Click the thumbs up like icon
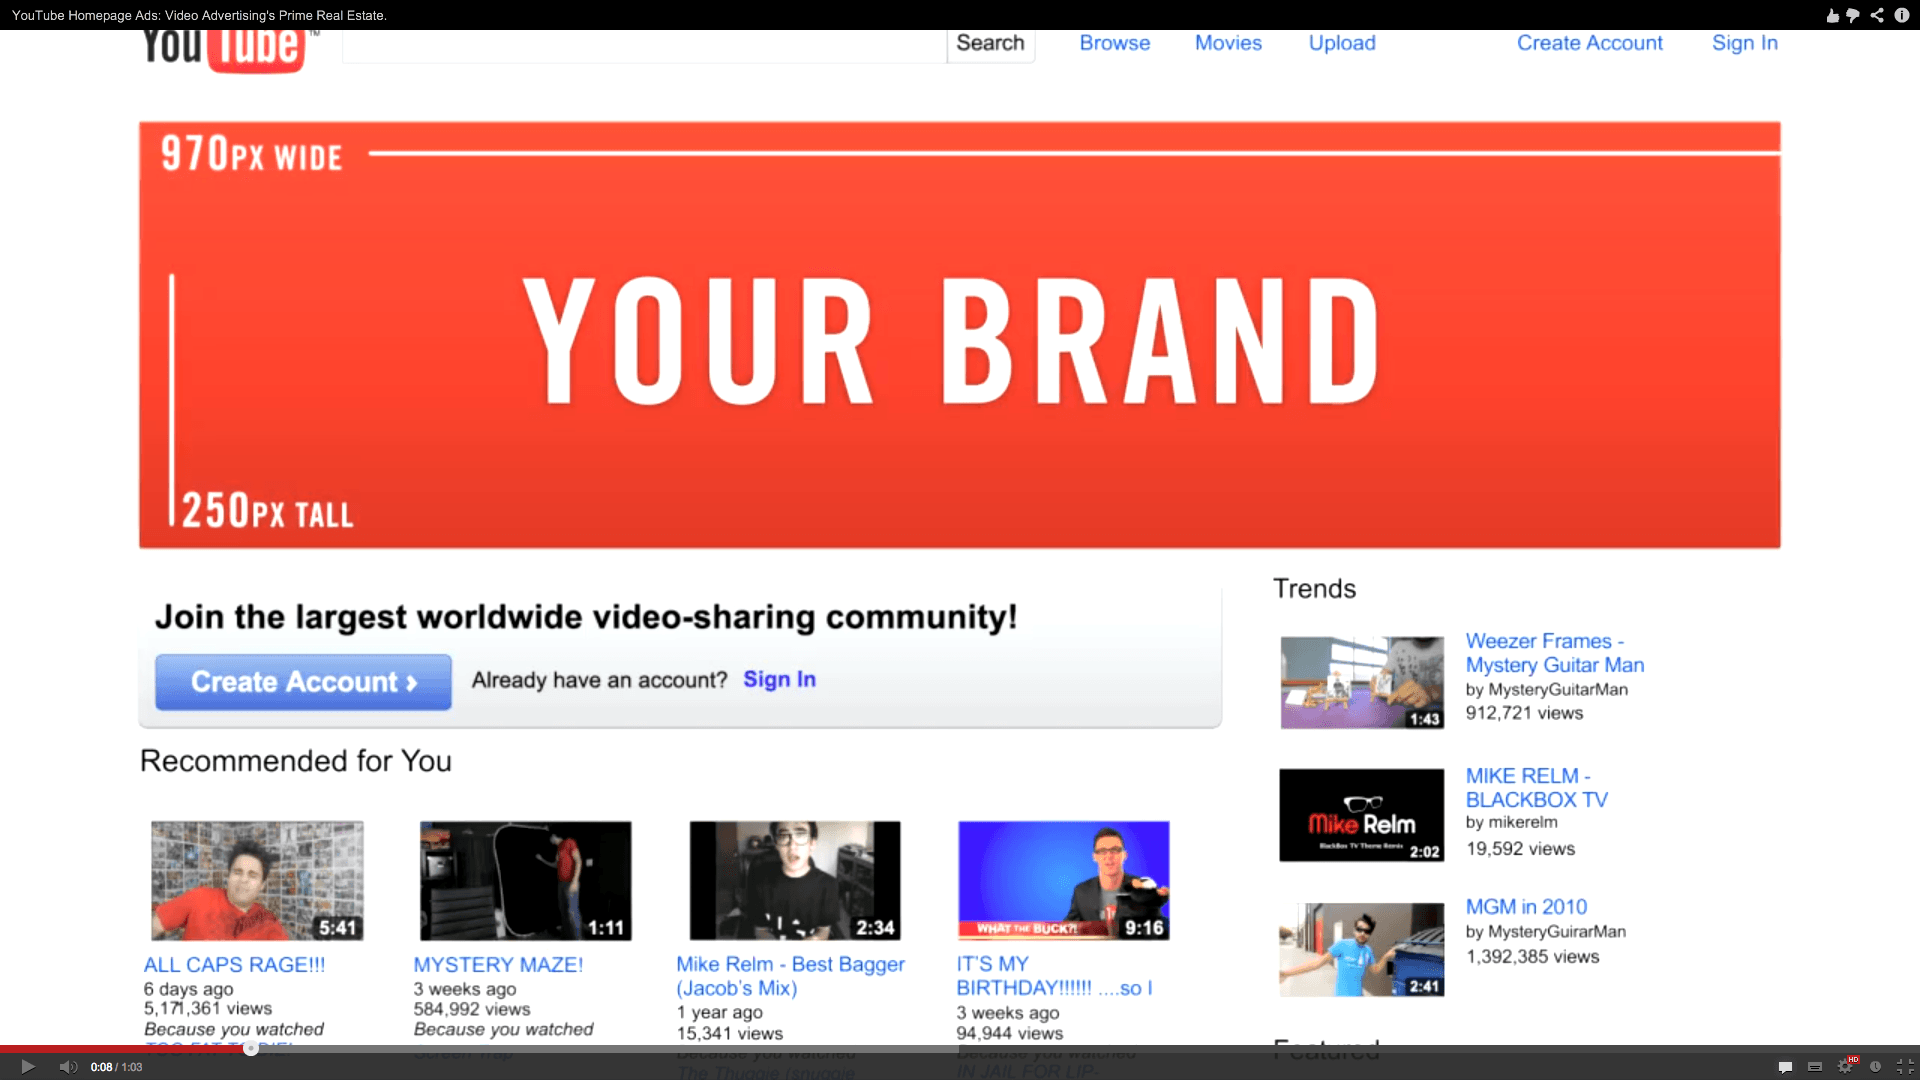The image size is (1920, 1080). [x=1832, y=15]
